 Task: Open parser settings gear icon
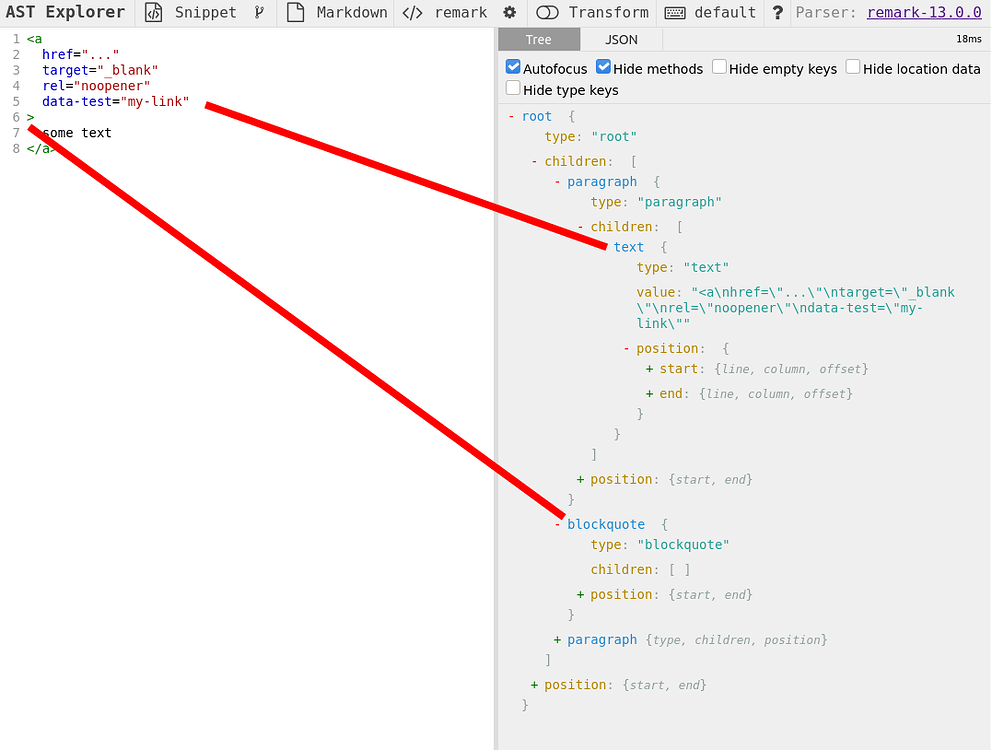510,13
